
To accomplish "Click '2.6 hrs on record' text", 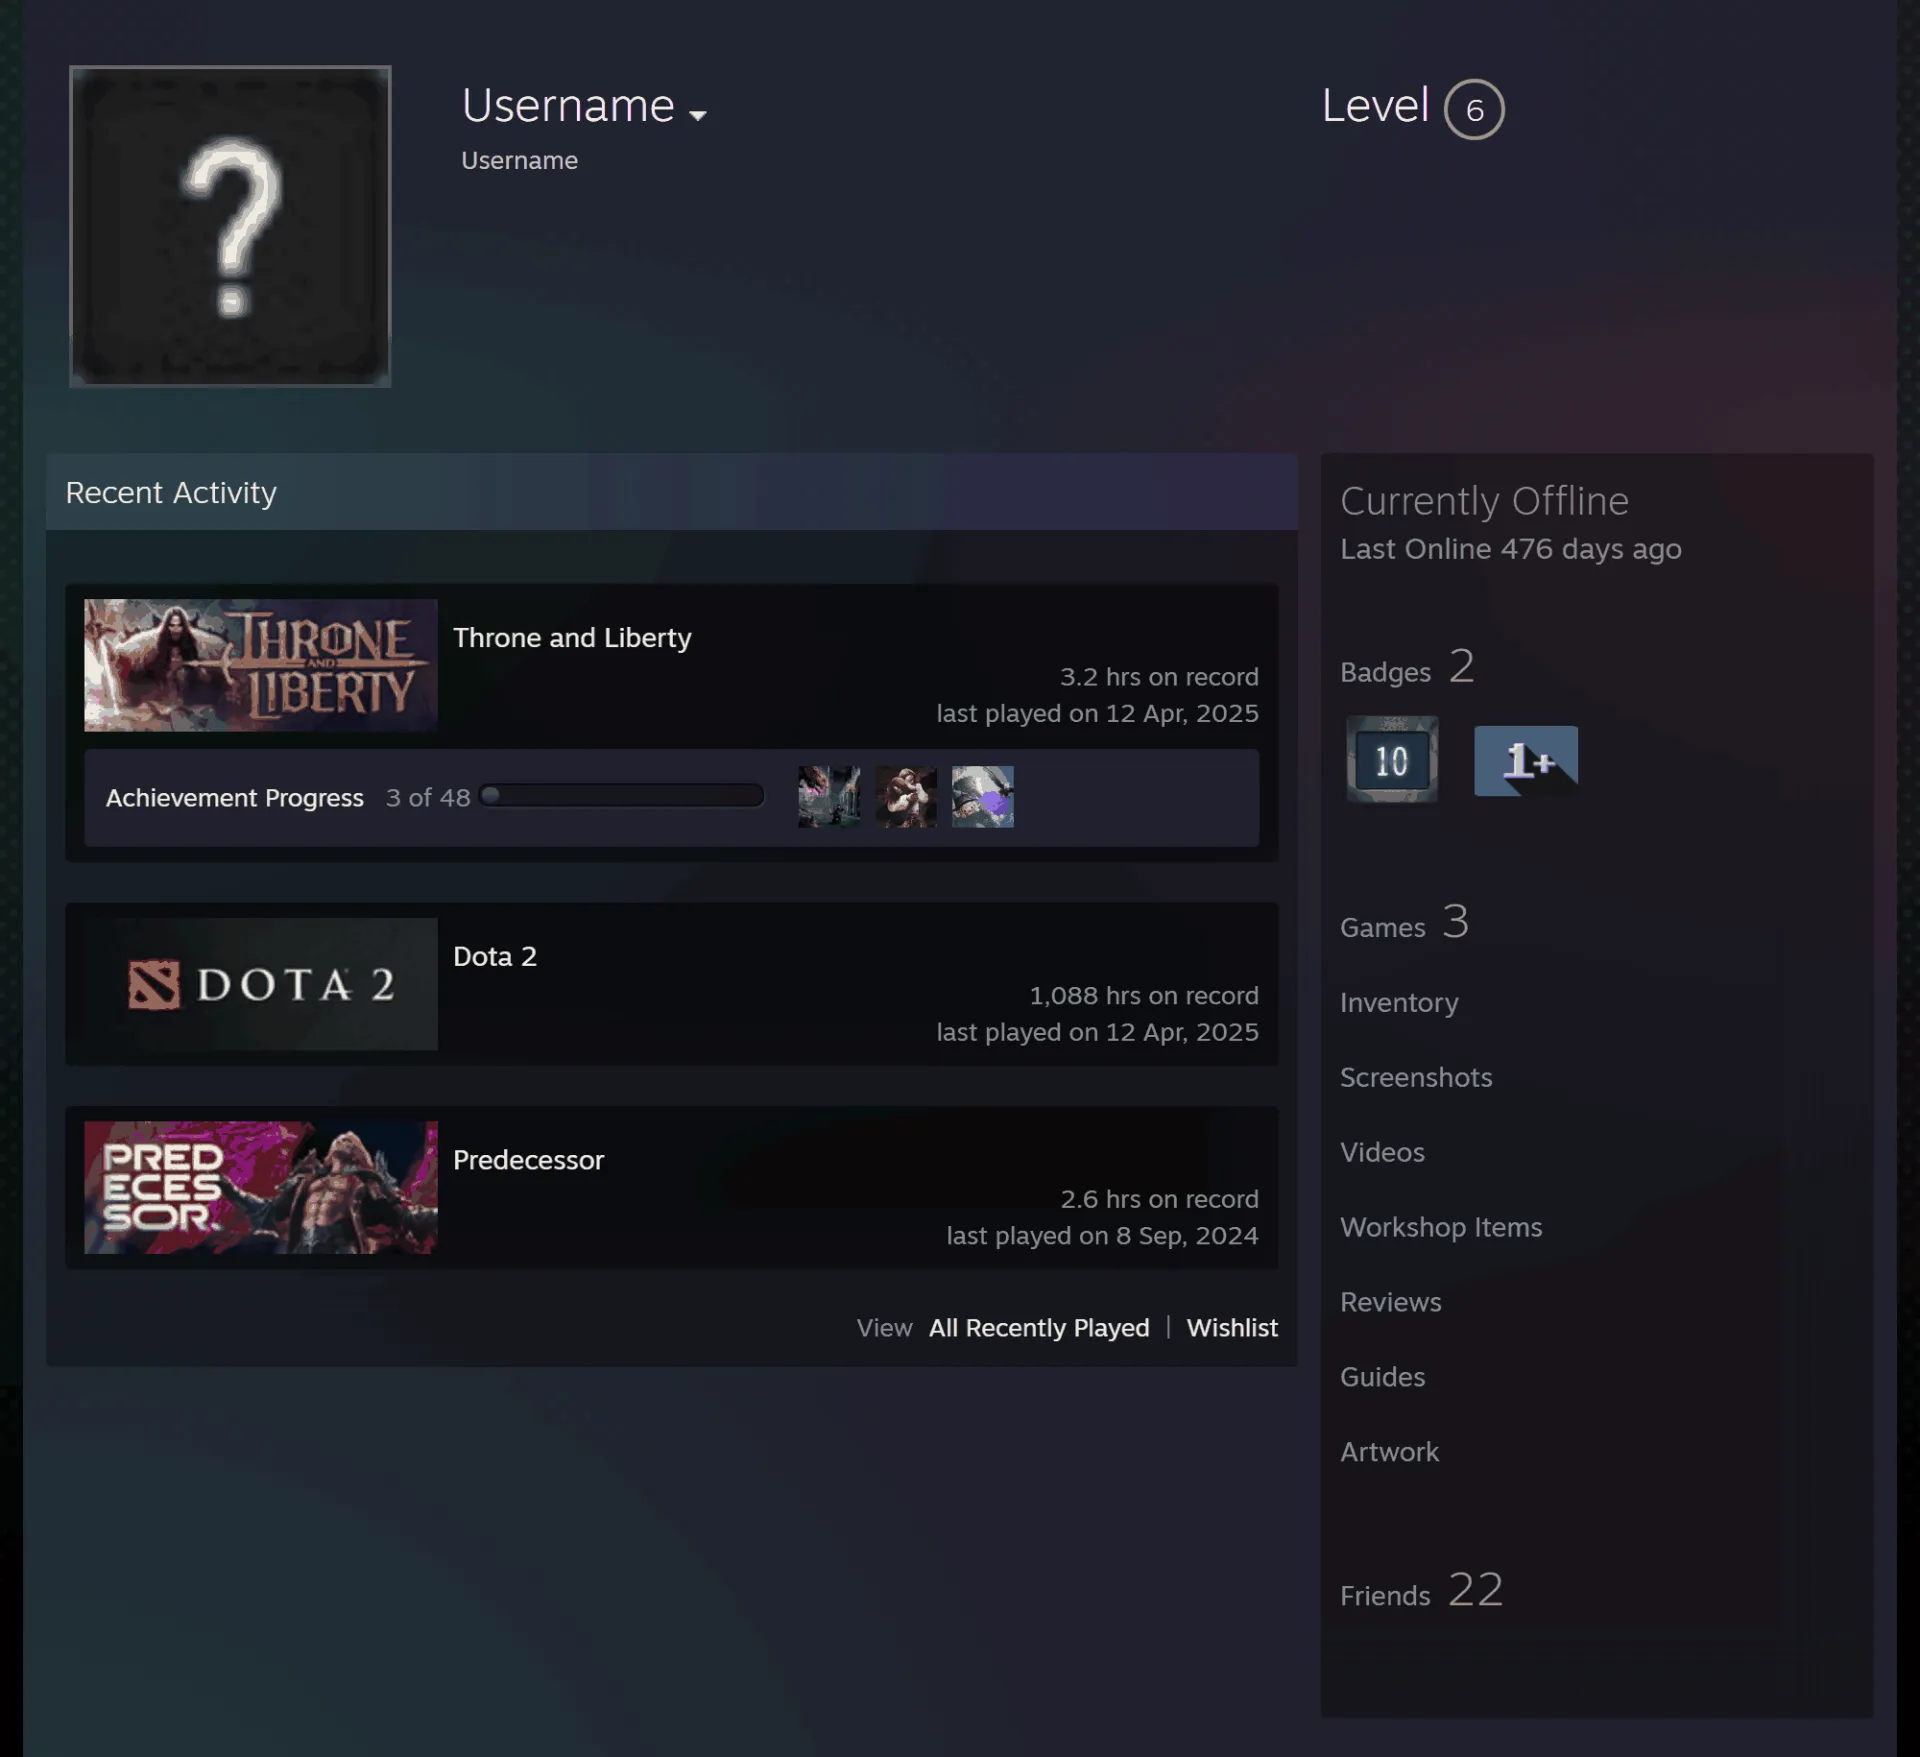I will [x=1159, y=1199].
